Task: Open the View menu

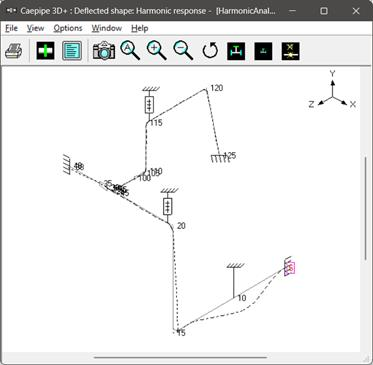Action: (35, 28)
